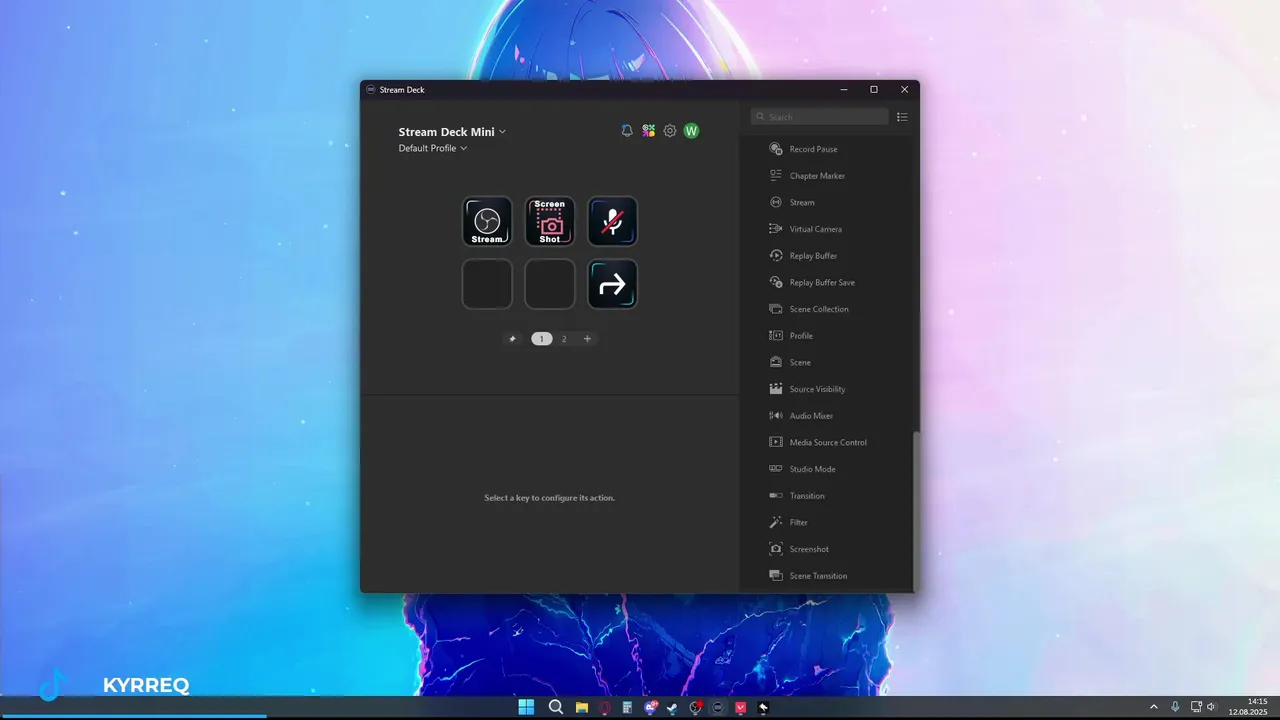Open the notifications bell
Screen dimensions: 1280x720
[627, 131]
